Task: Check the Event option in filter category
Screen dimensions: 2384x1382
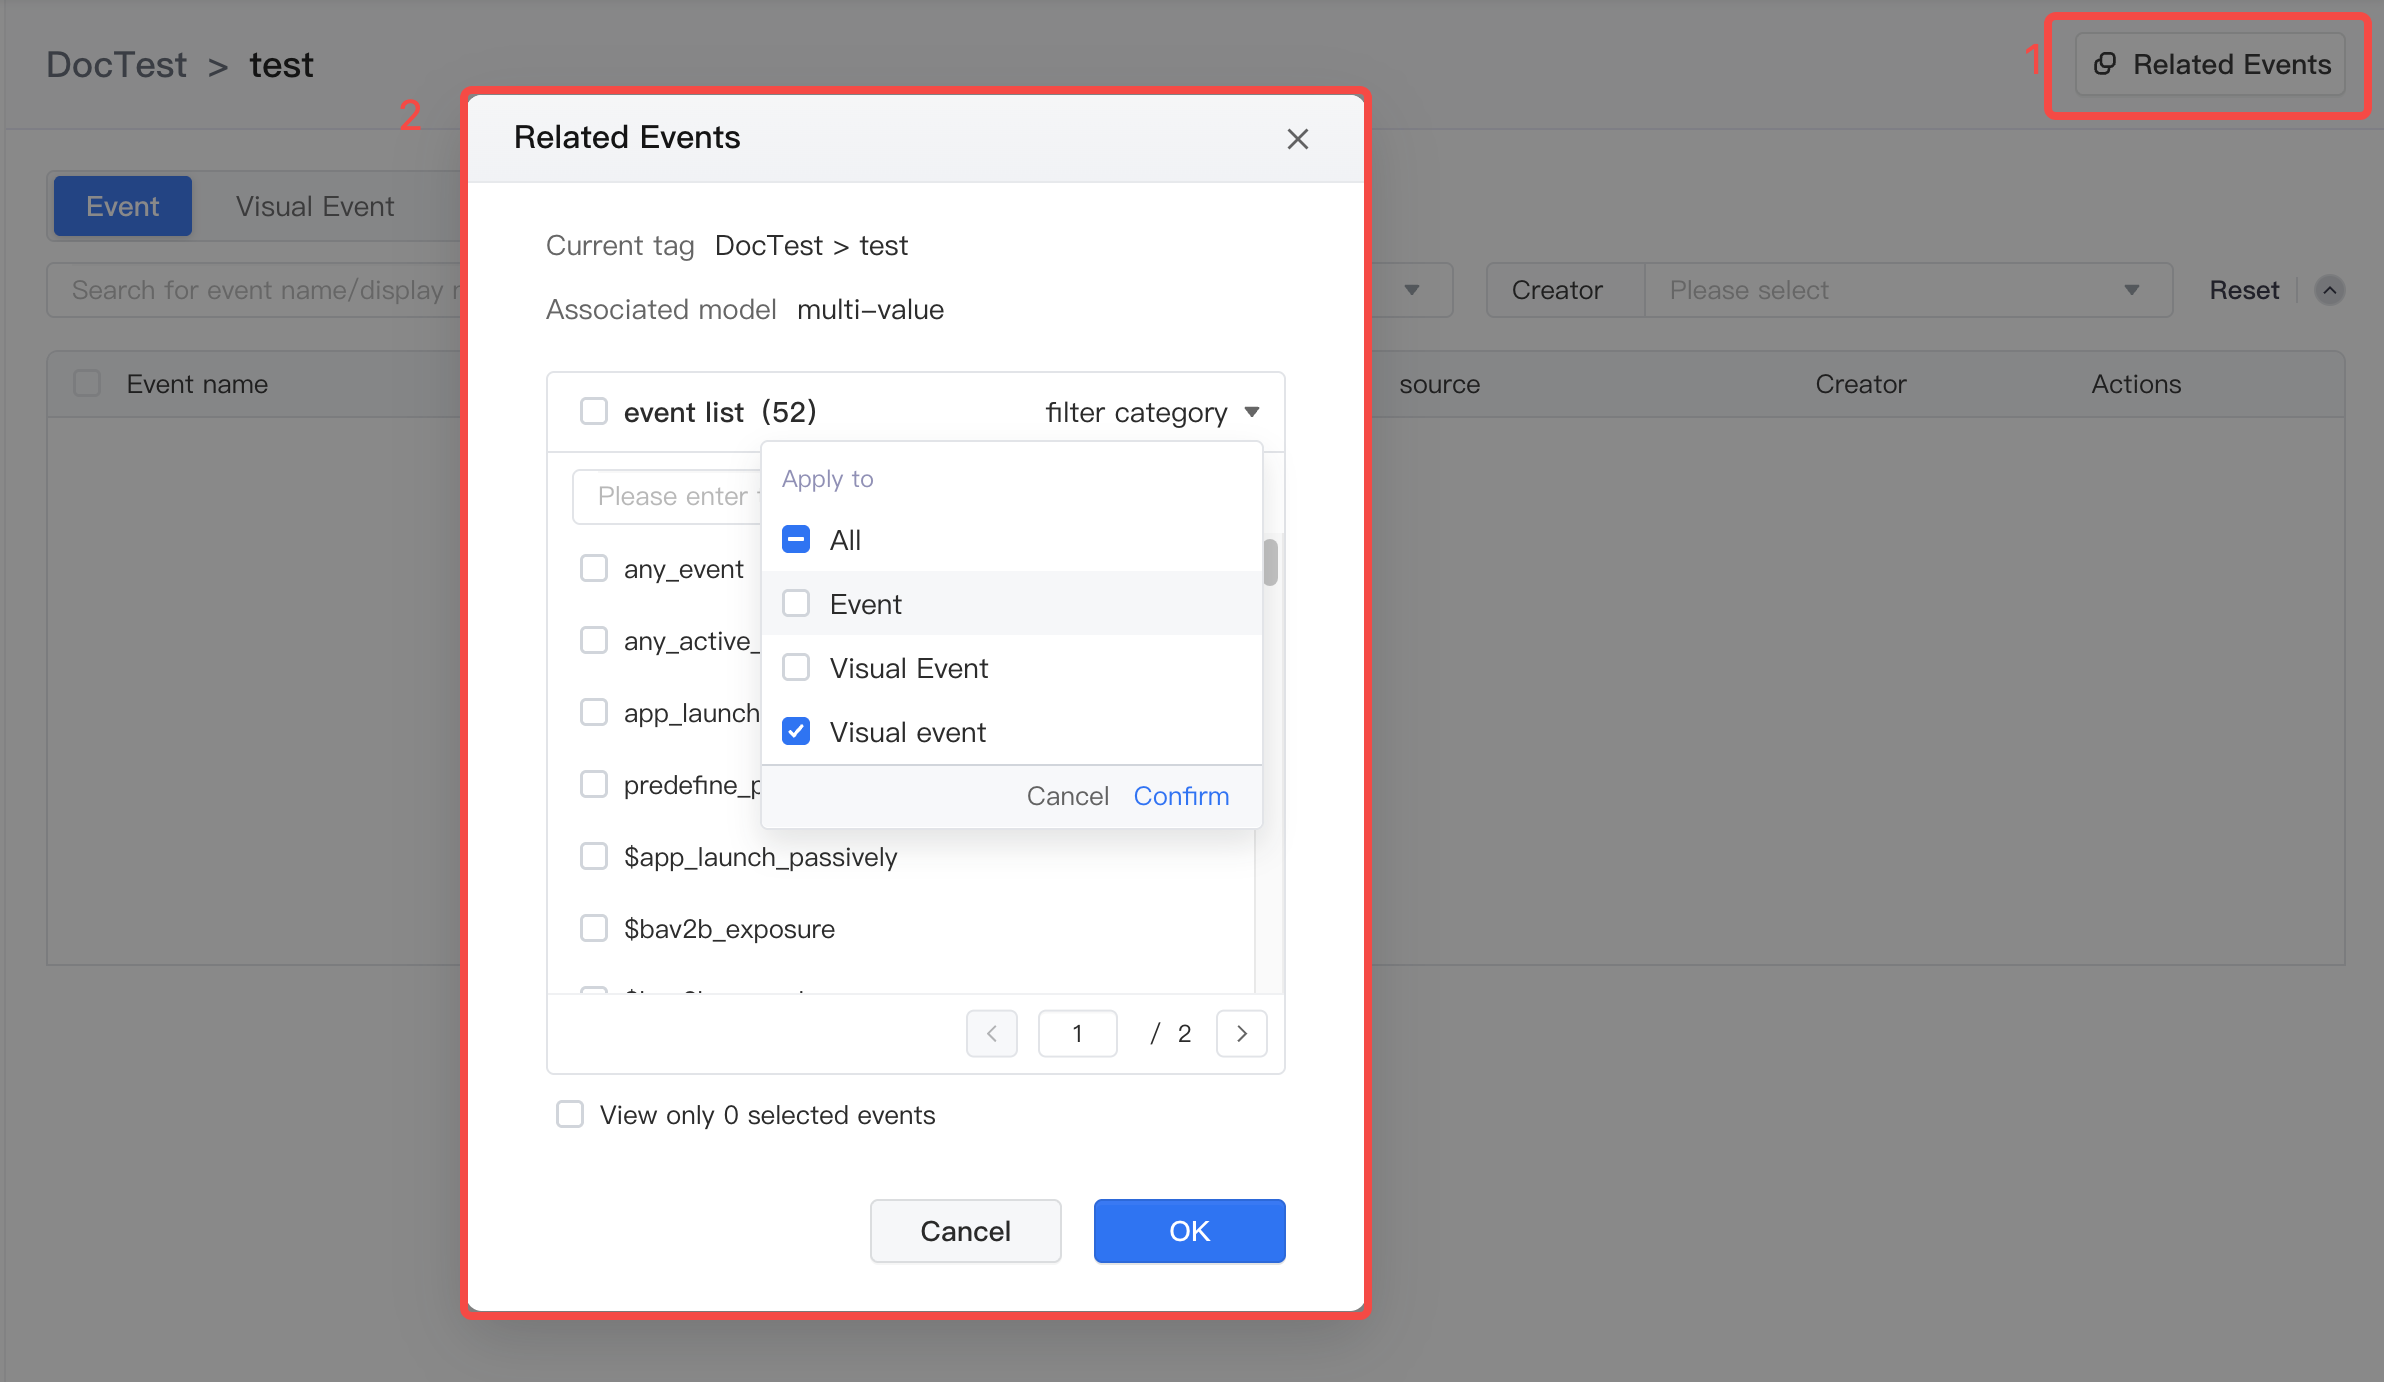Action: pos(796,604)
